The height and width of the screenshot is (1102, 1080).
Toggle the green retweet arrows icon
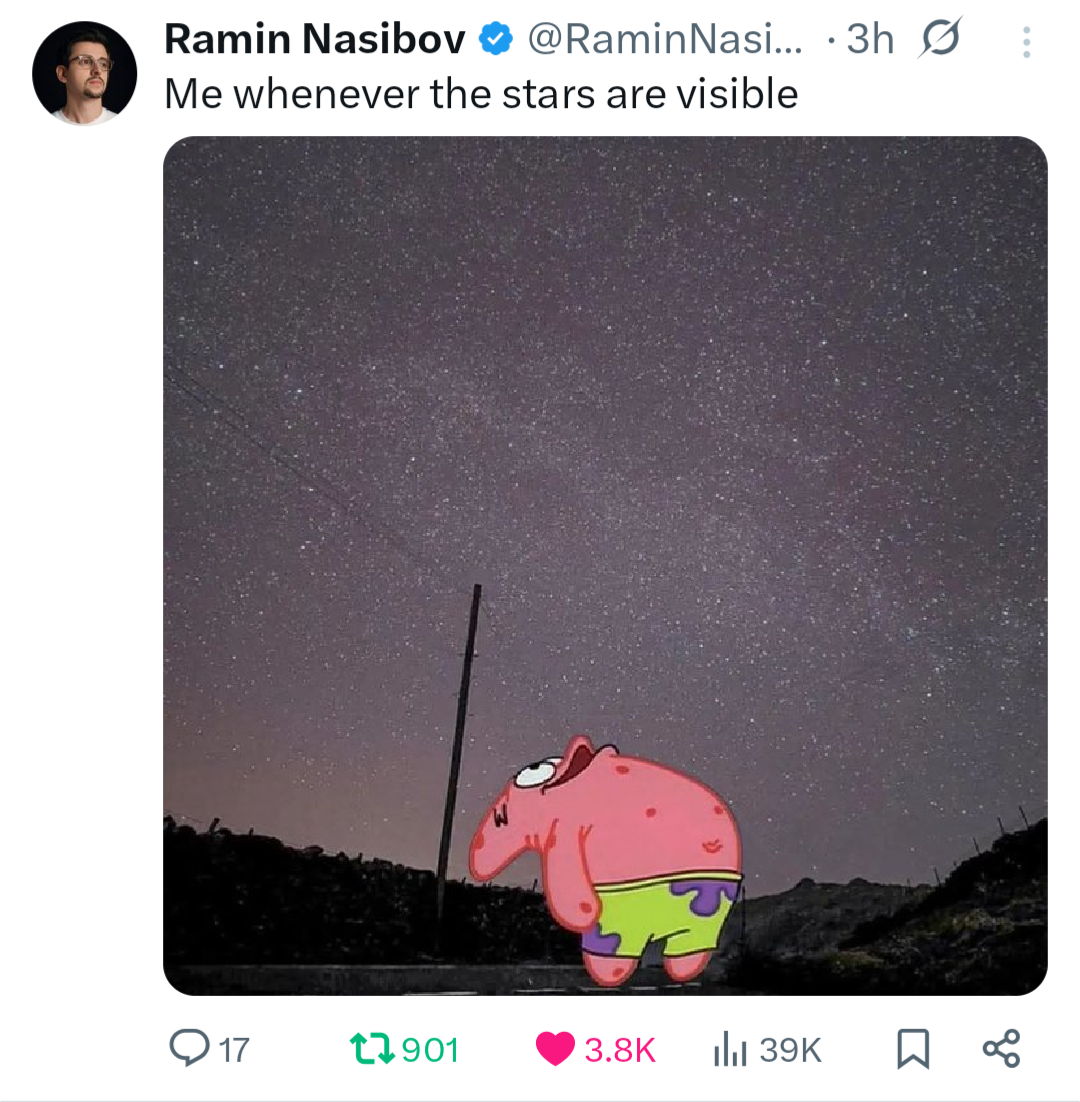(x=372, y=1048)
